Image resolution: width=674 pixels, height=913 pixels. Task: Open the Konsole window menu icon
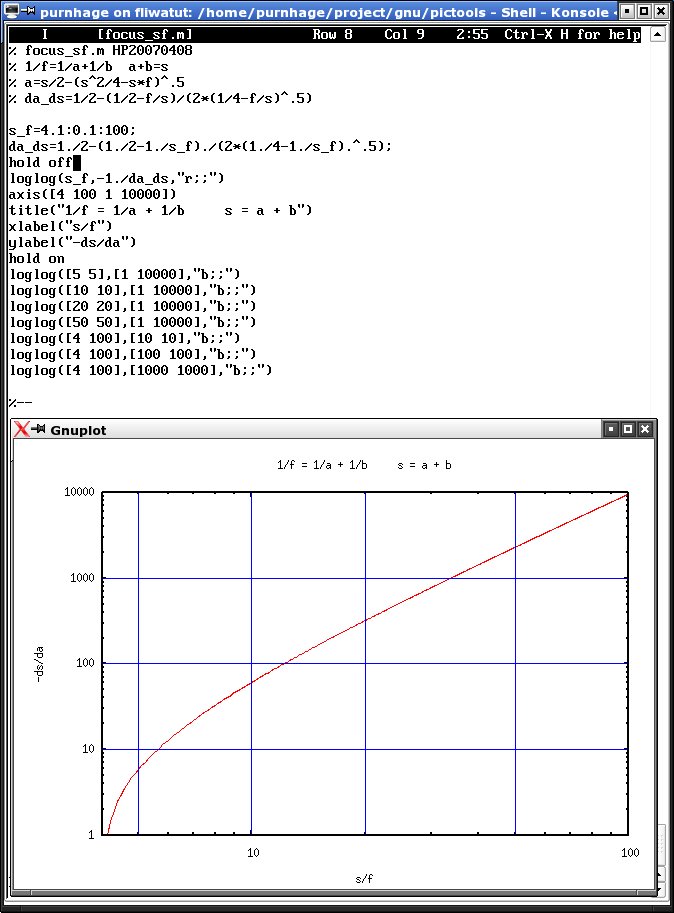tap(11, 10)
